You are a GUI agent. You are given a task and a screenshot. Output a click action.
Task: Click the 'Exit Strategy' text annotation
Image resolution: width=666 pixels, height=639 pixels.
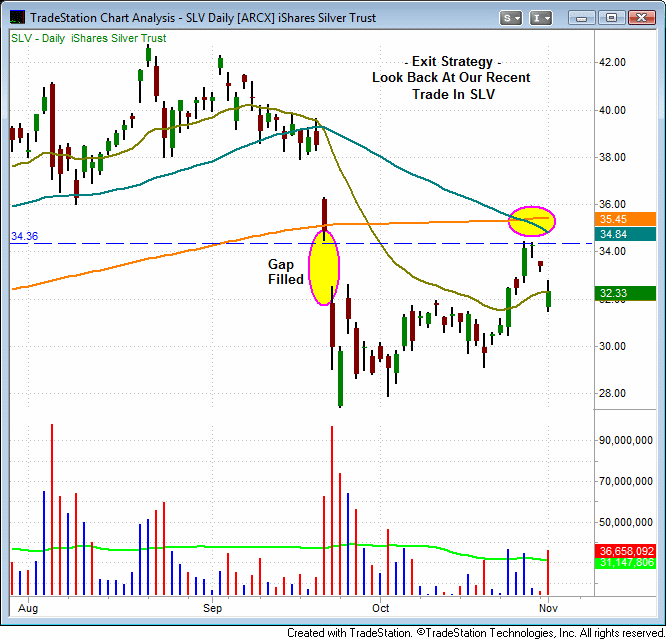(452, 62)
